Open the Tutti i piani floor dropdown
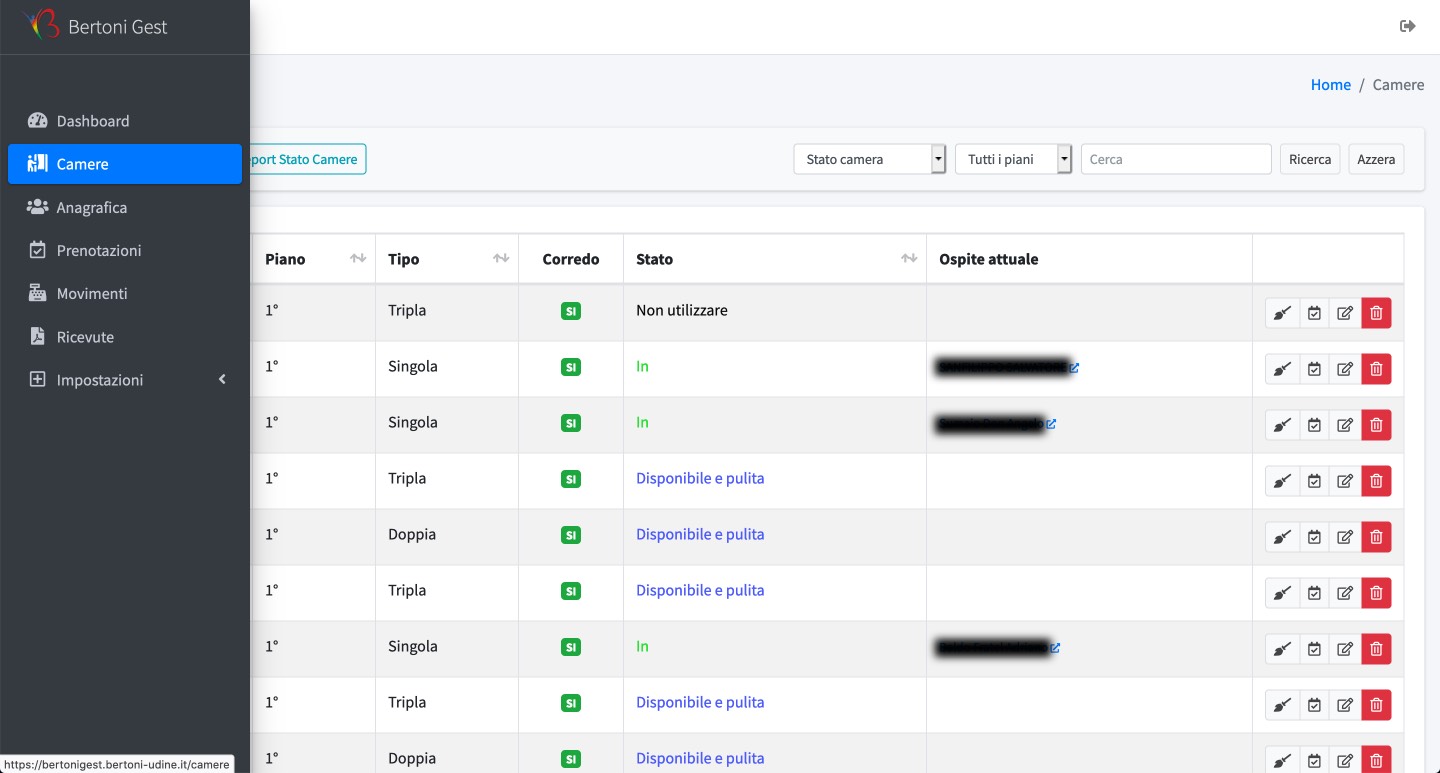Viewport: 1440px width, 773px height. 1014,159
